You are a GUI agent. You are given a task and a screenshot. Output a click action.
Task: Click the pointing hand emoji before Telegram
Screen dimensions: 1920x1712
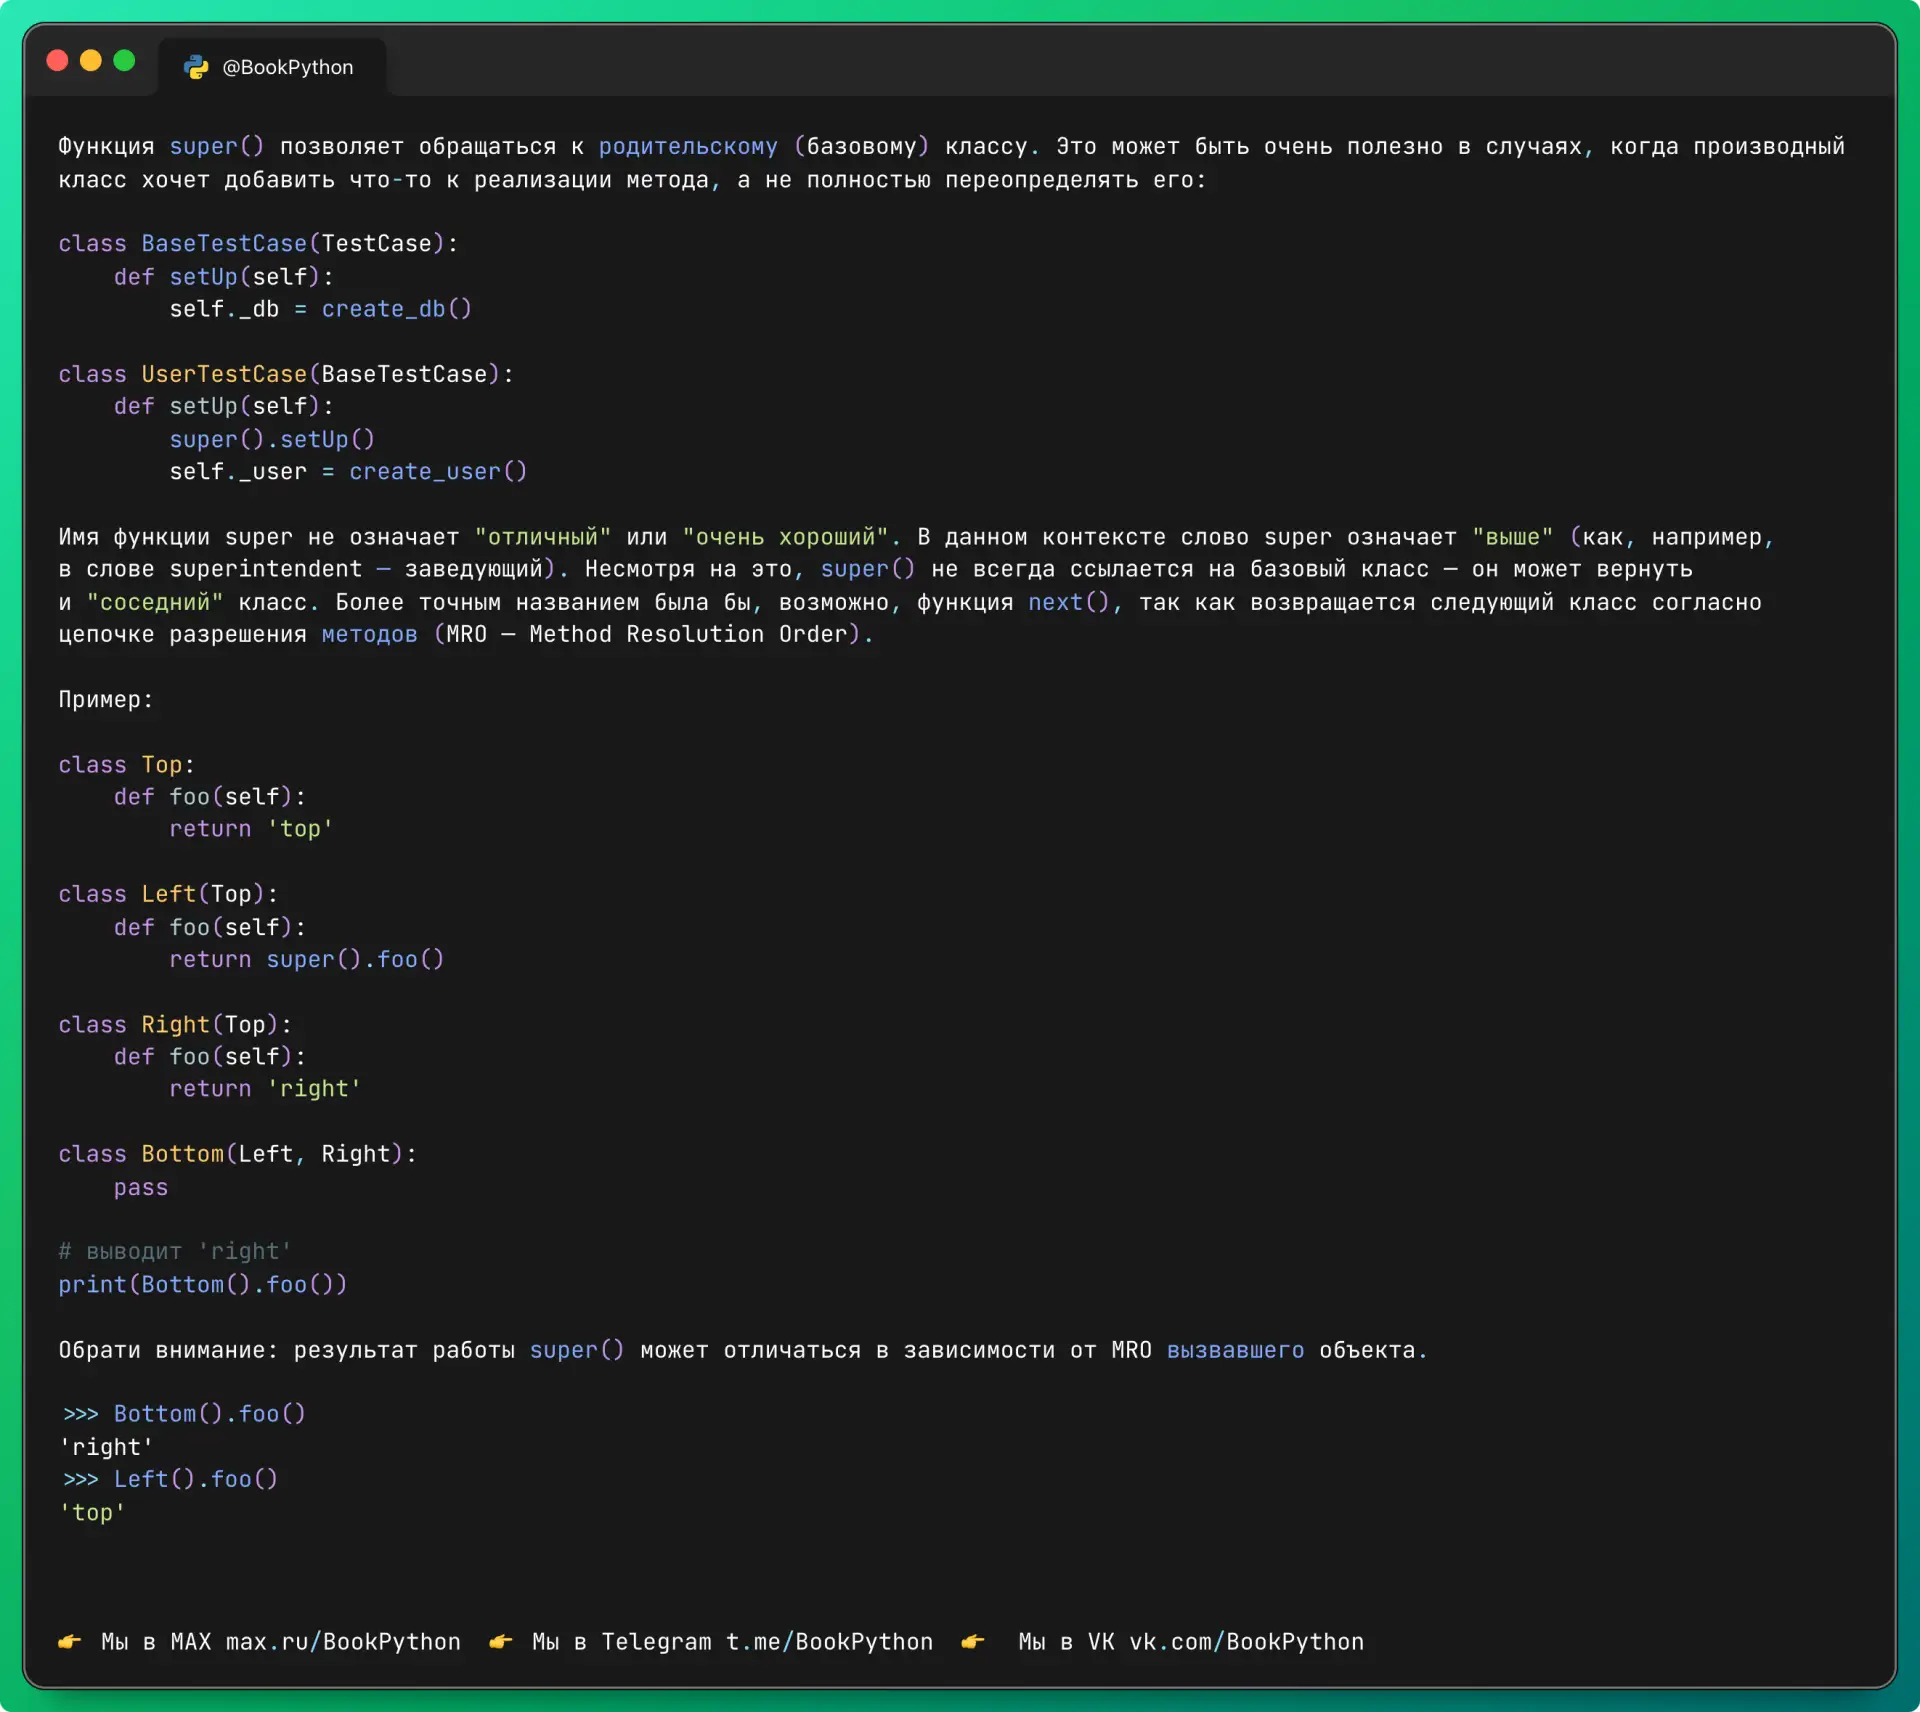pyautogui.click(x=501, y=1642)
